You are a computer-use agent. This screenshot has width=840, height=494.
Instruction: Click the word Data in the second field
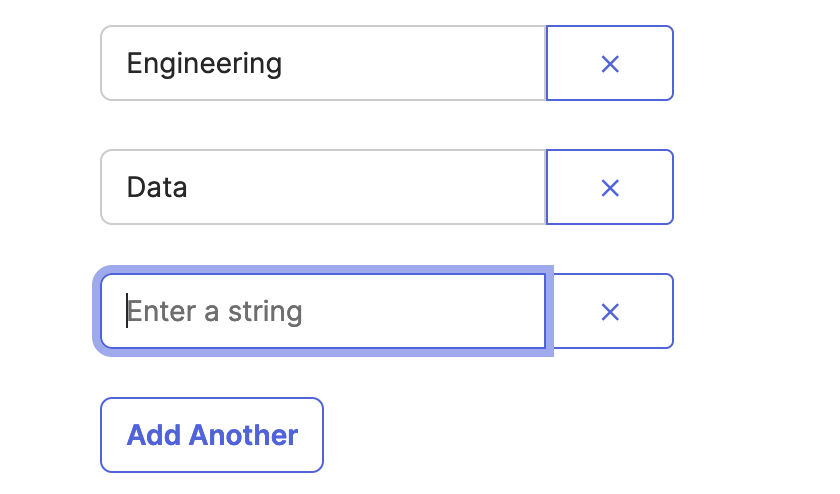point(157,188)
